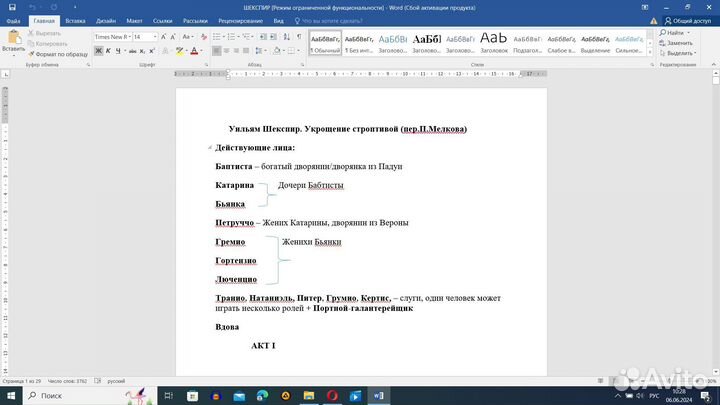
Task: Click the bulleted list icon
Action: (217, 37)
